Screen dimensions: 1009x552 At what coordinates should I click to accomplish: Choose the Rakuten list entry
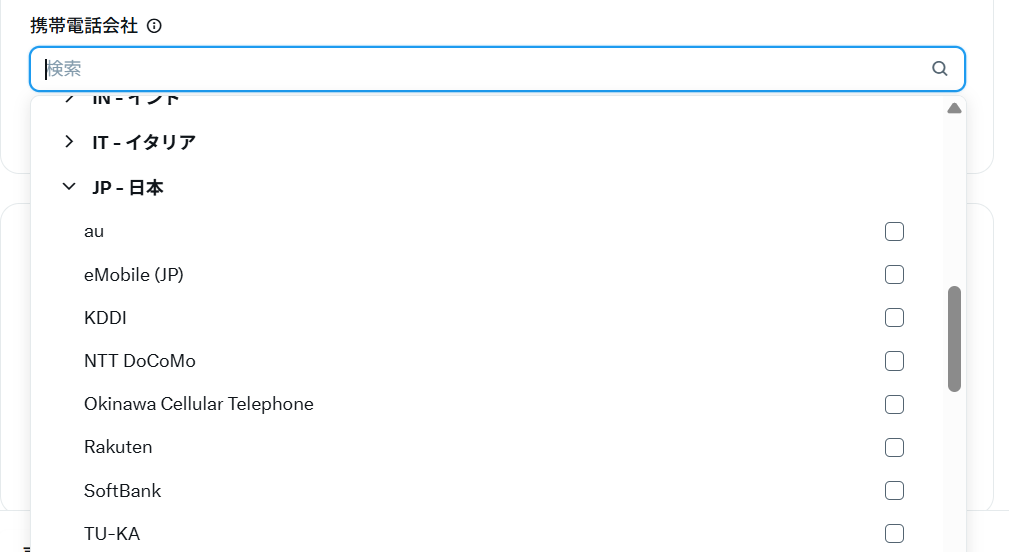pos(118,447)
